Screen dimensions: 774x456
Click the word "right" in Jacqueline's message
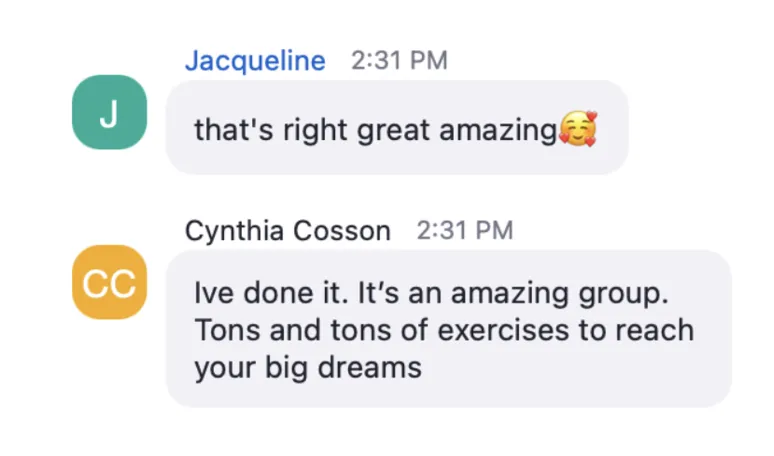point(315,131)
